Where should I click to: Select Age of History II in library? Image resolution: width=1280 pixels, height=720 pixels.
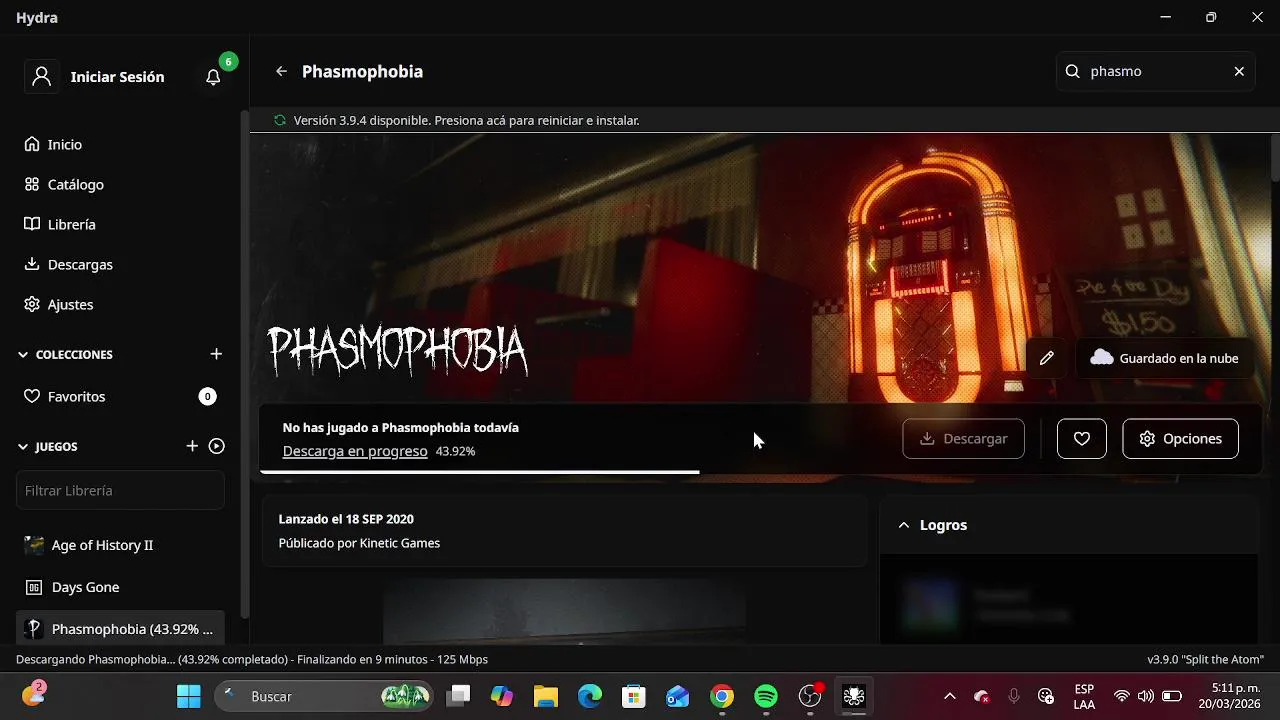[x=120, y=545]
